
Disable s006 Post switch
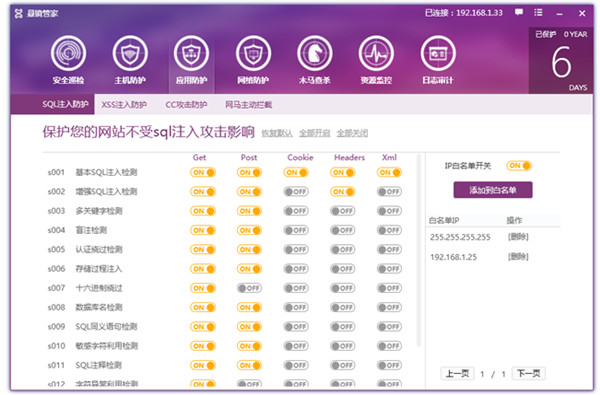click(x=249, y=269)
